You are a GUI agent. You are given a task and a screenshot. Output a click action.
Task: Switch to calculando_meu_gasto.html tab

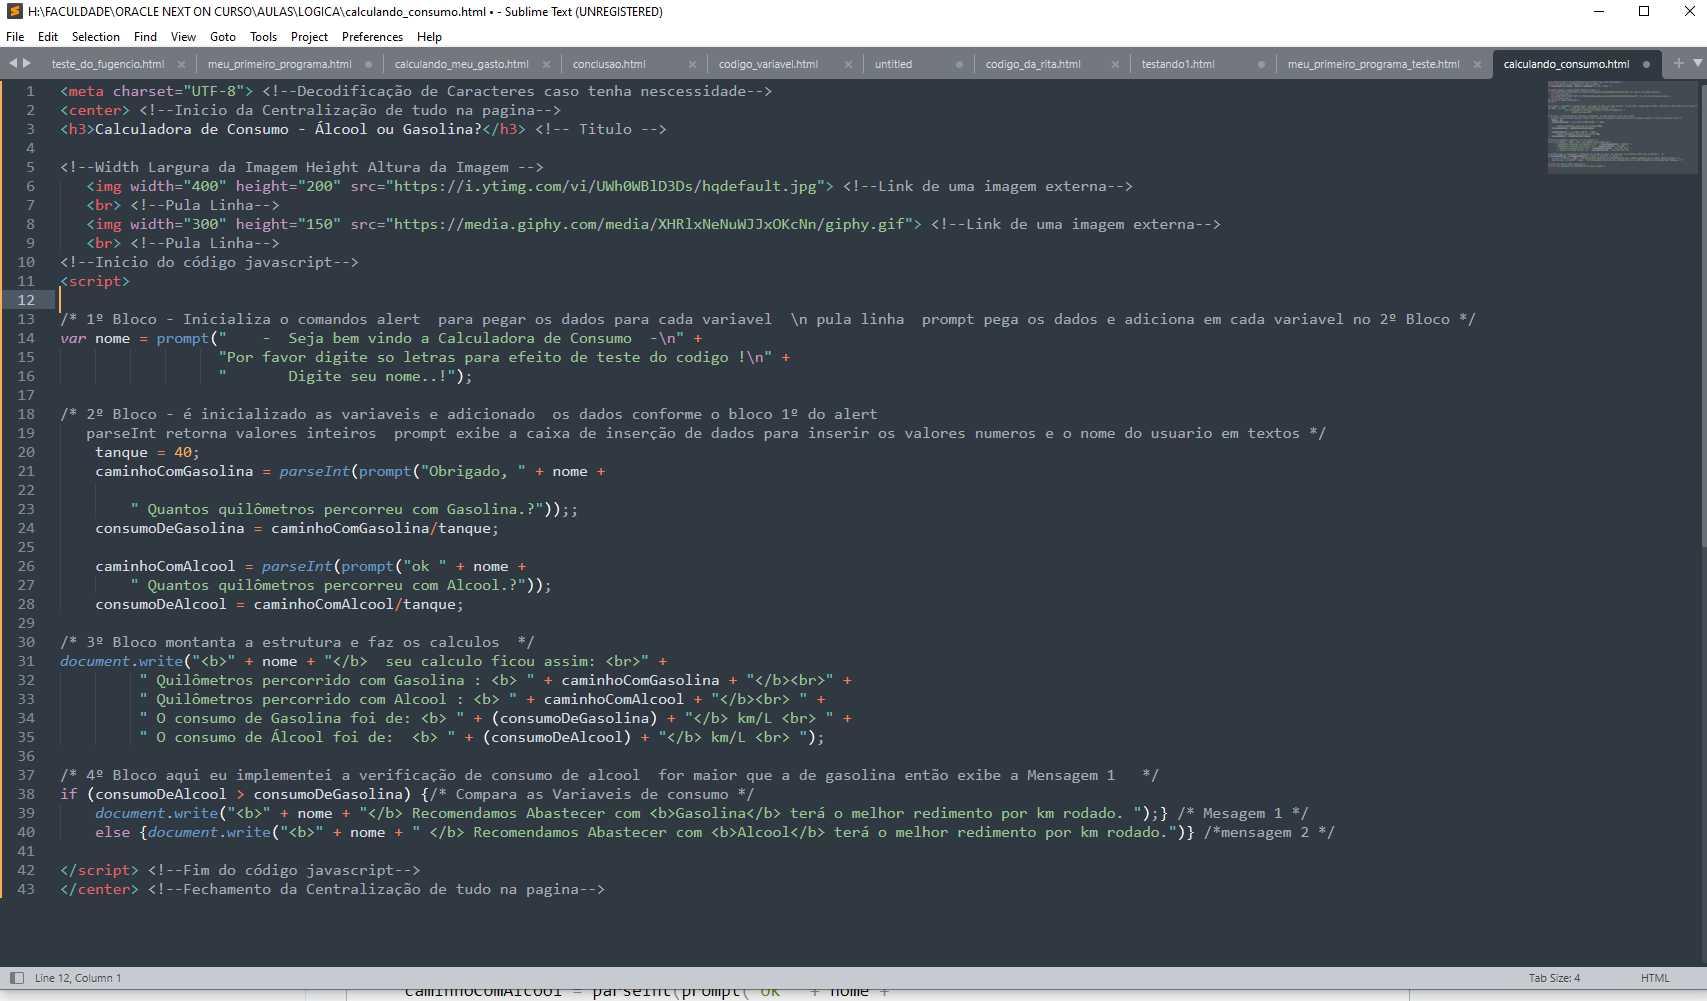click(462, 64)
